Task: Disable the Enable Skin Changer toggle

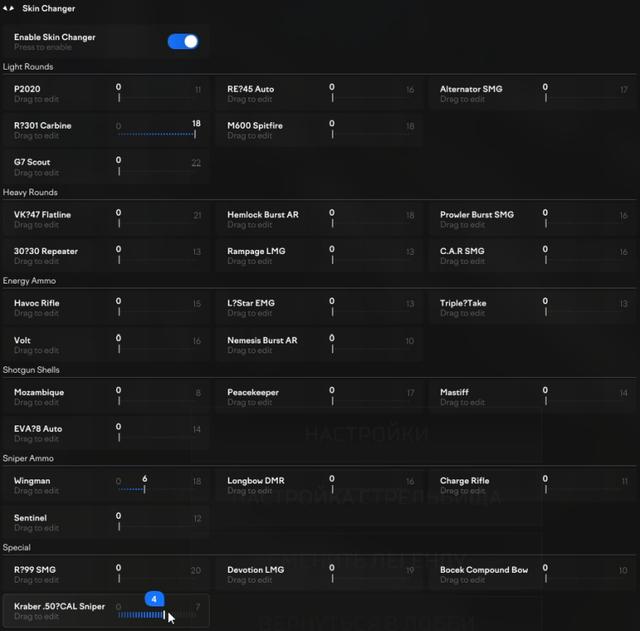Action: point(183,42)
